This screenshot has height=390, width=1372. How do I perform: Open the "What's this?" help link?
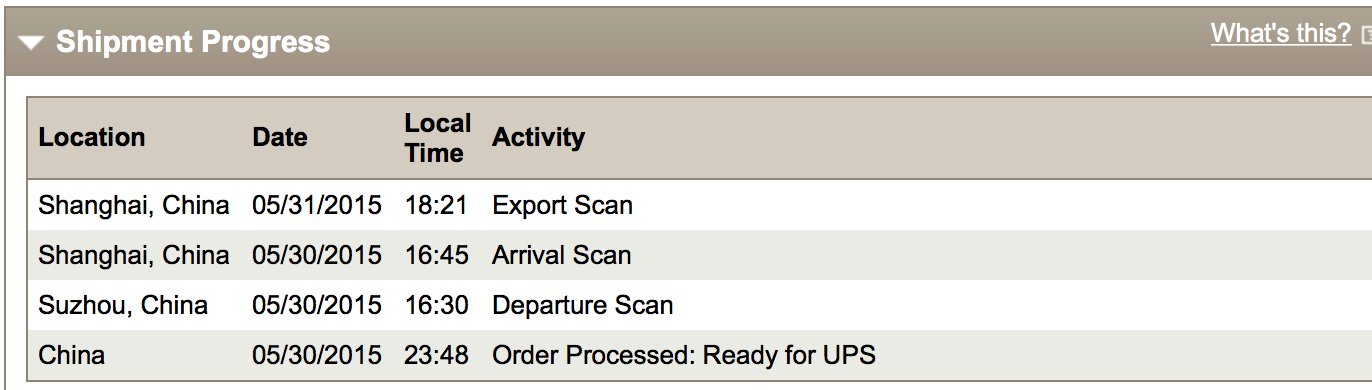point(1281,33)
